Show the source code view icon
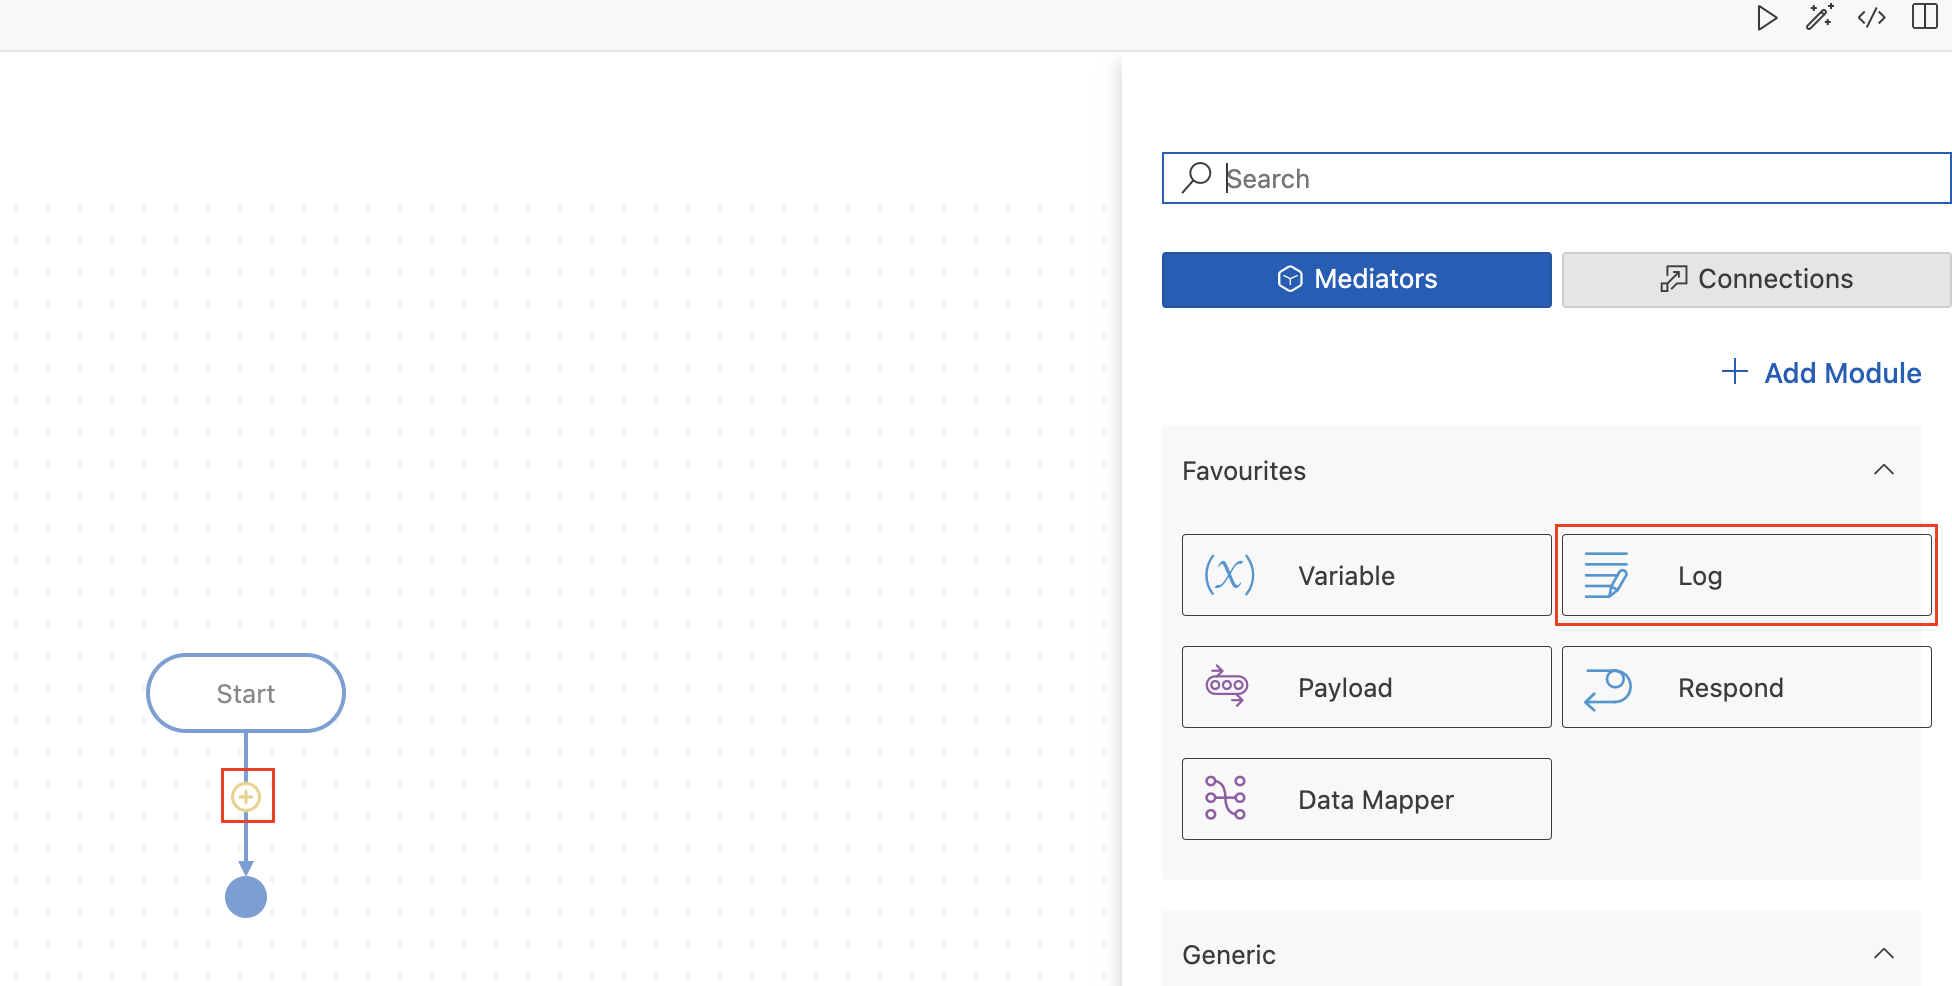The height and width of the screenshot is (986, 1952). pos(1872,17)
